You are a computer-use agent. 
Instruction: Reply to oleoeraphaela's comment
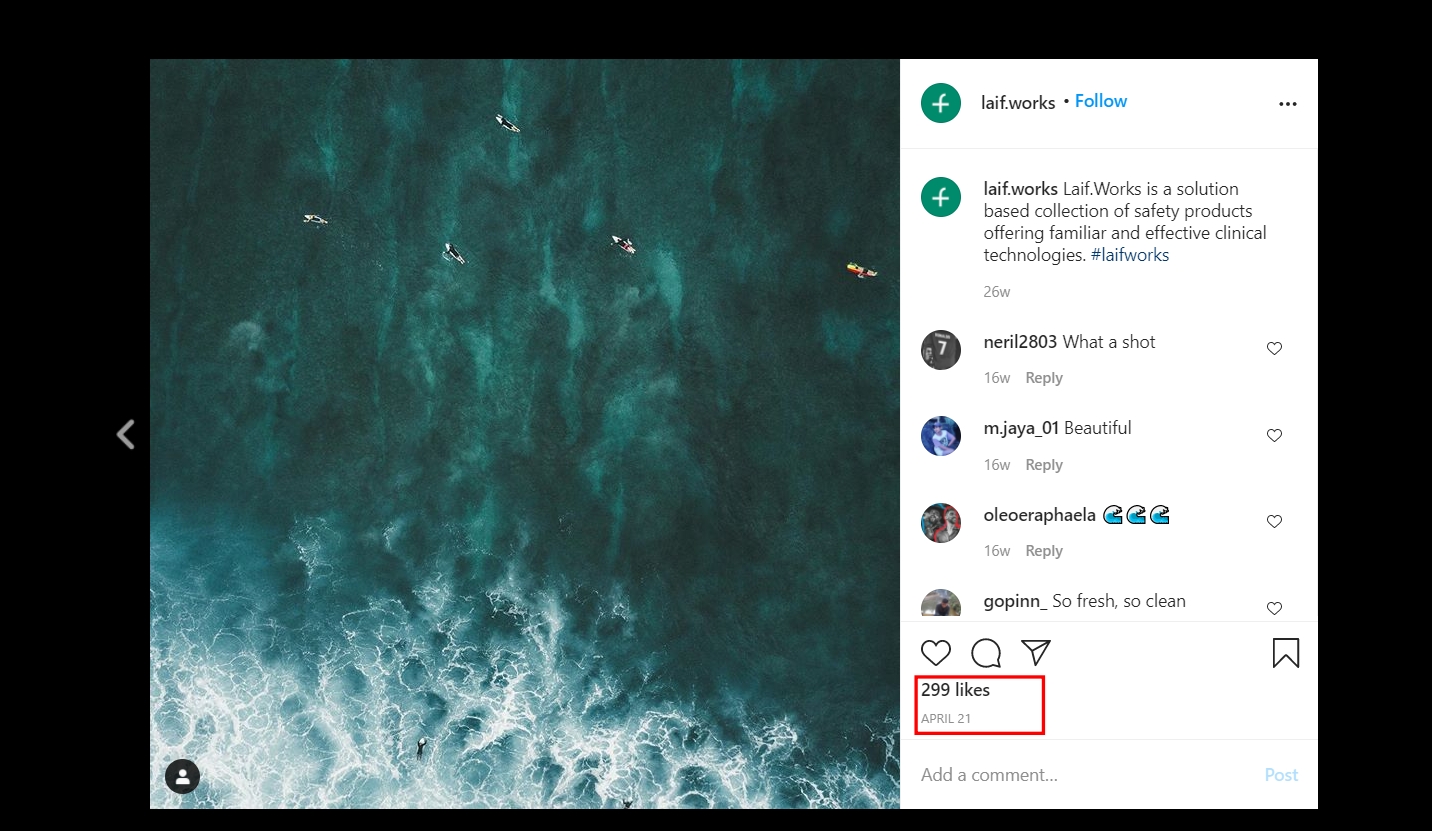(1044, 551)
